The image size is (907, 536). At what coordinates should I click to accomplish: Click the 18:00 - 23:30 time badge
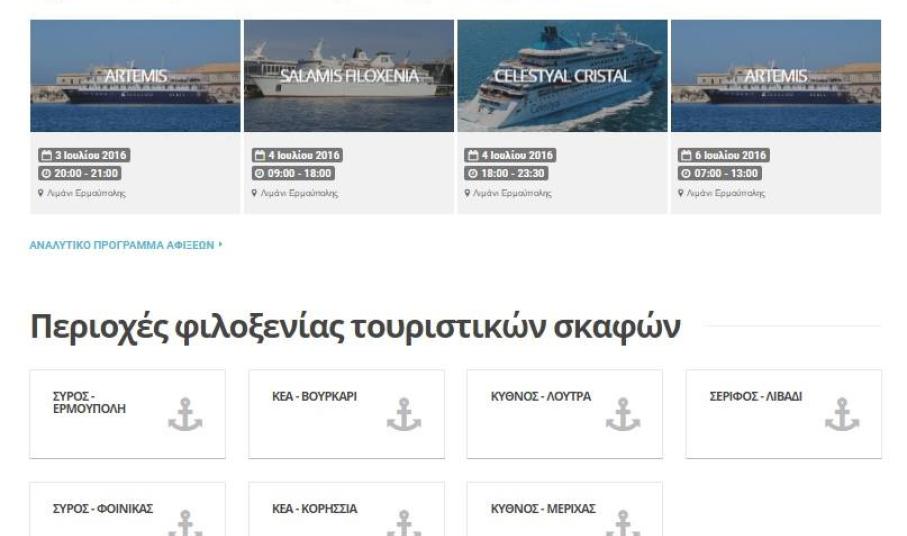tap(506, 173)
